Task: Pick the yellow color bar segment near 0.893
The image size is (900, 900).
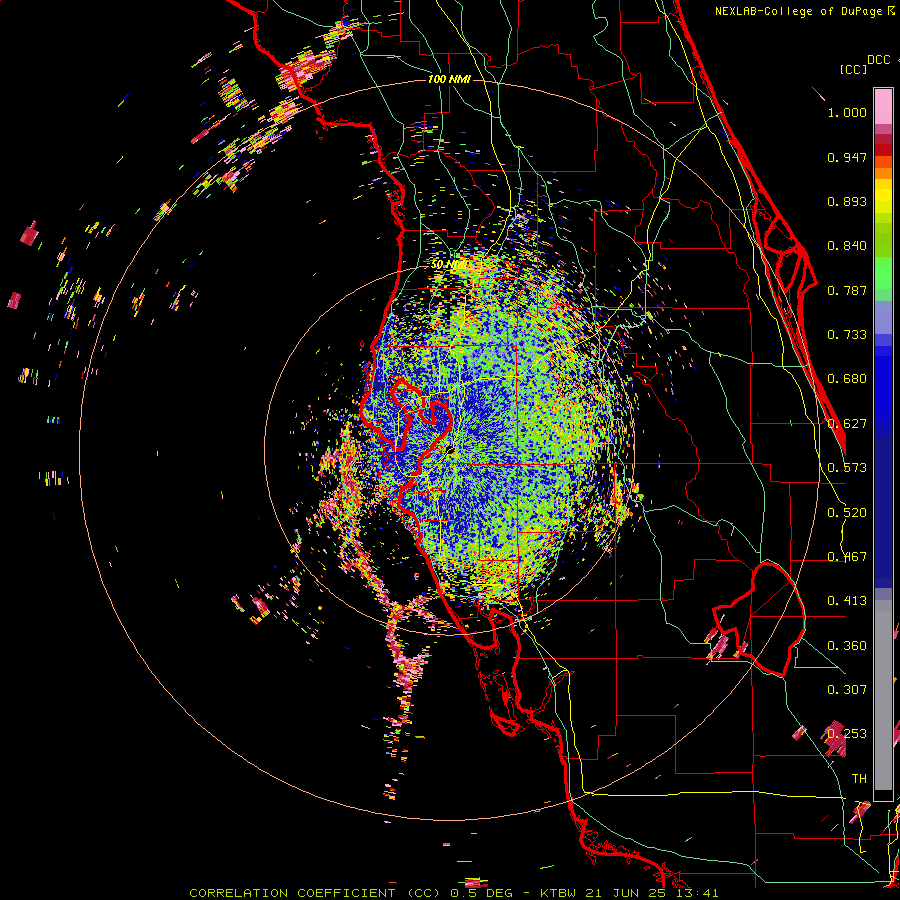Action: point(883,197)
